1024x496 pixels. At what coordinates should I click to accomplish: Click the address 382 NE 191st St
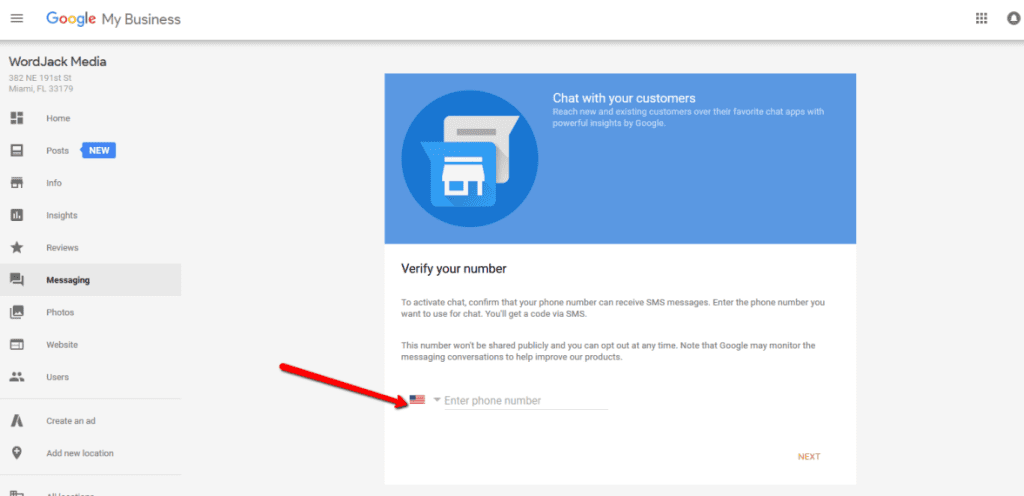(40, 78)
